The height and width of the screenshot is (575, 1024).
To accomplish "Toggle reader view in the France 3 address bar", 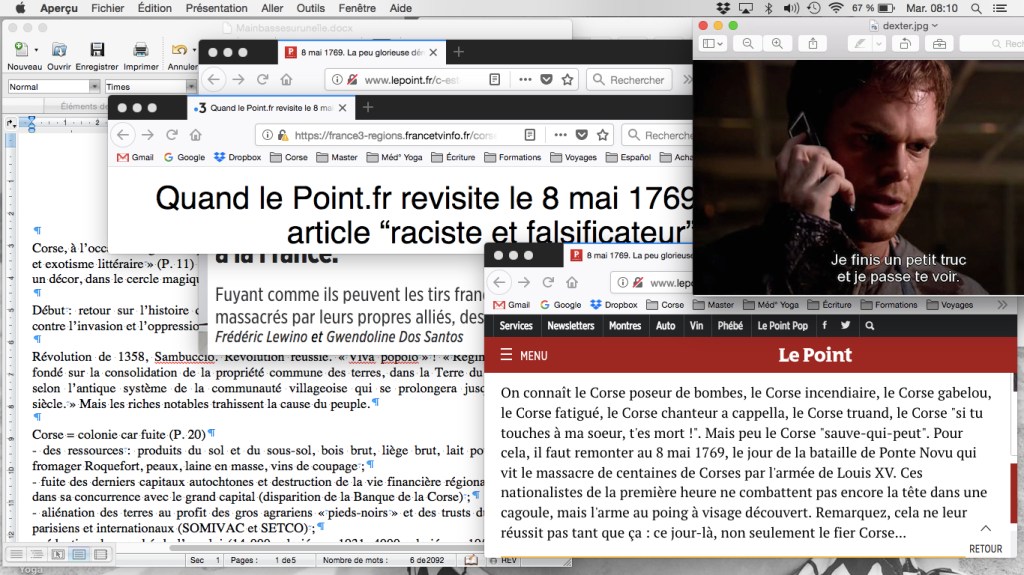I will (x=531, y=135).
